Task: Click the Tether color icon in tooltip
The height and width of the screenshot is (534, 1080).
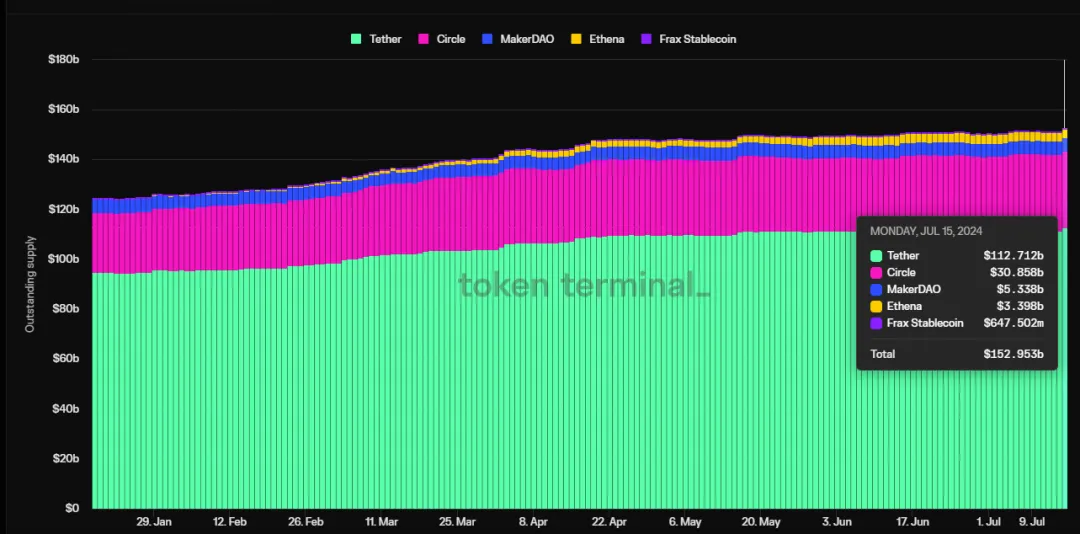Action: point(877,256)
